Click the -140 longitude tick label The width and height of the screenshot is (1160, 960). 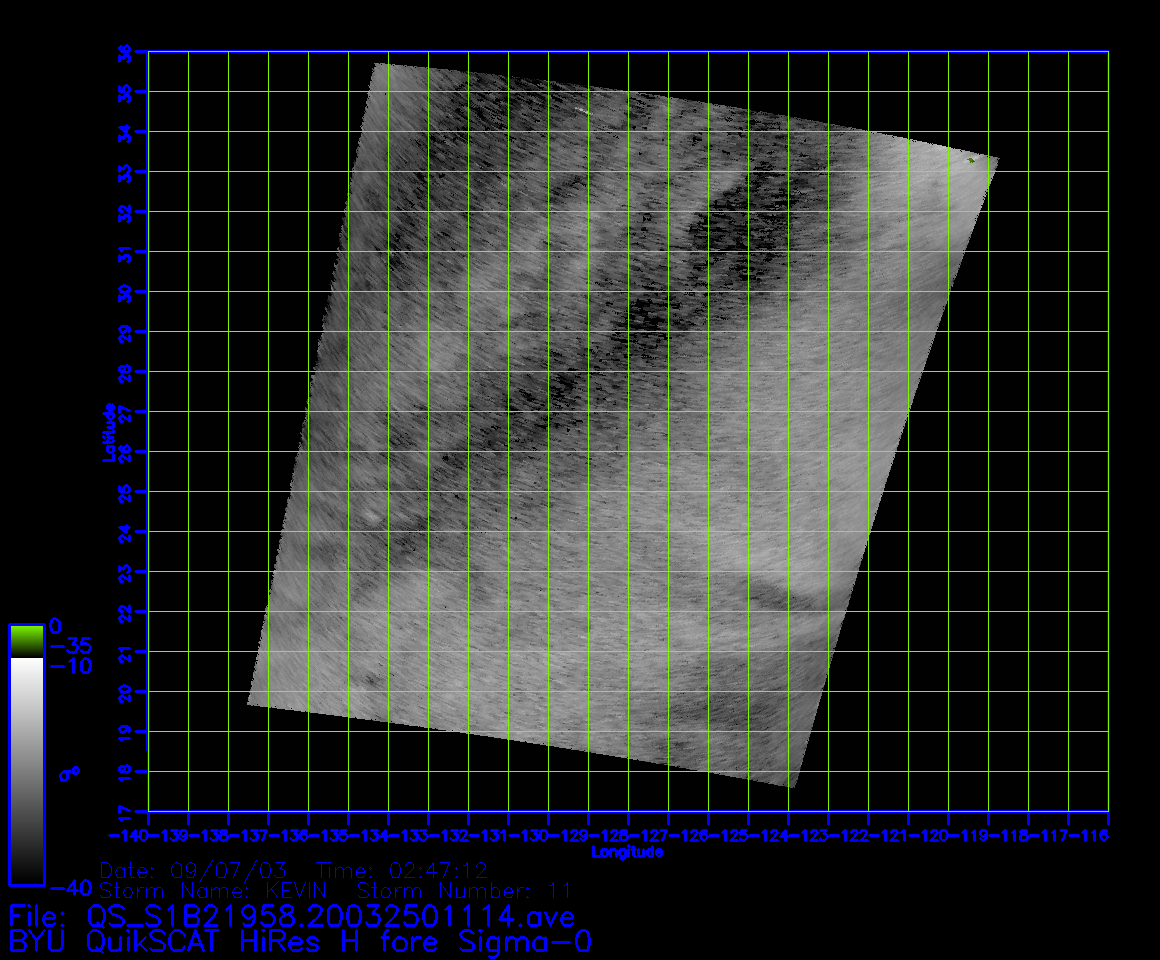point(128,836)
